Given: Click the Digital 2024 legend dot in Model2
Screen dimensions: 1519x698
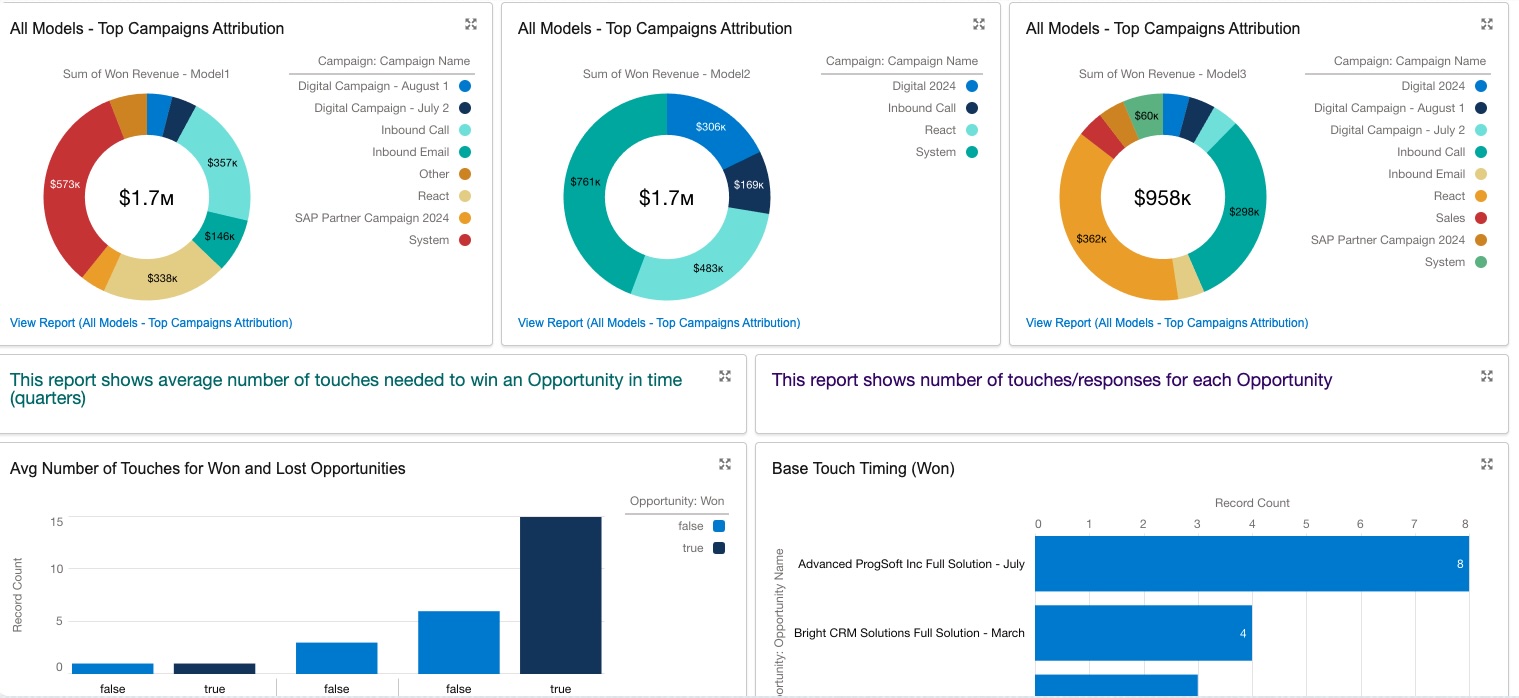Looking at the screenshot, I should pos(972,86).
